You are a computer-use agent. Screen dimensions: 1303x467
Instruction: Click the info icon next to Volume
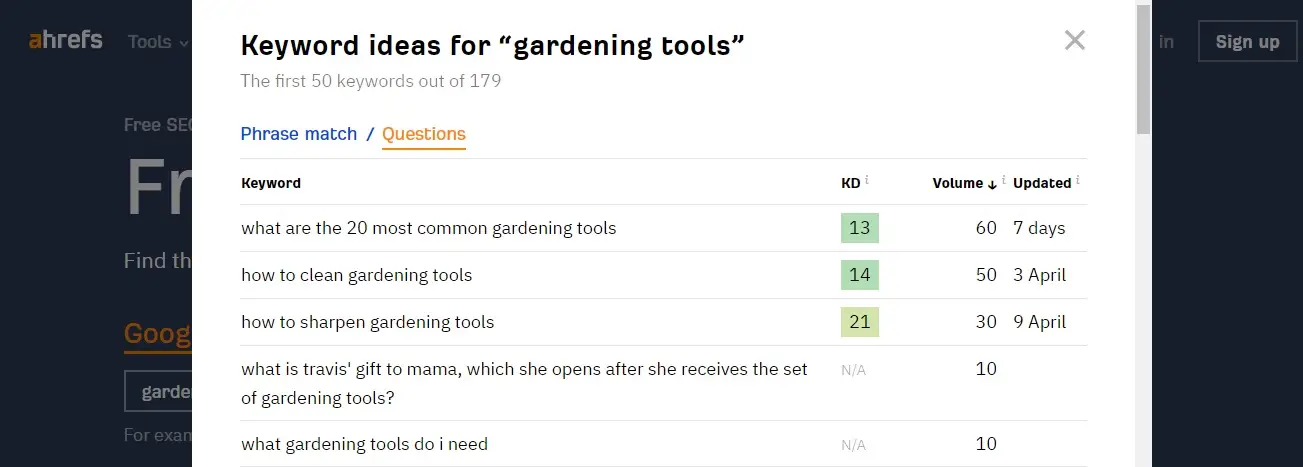pos(1003,181)
